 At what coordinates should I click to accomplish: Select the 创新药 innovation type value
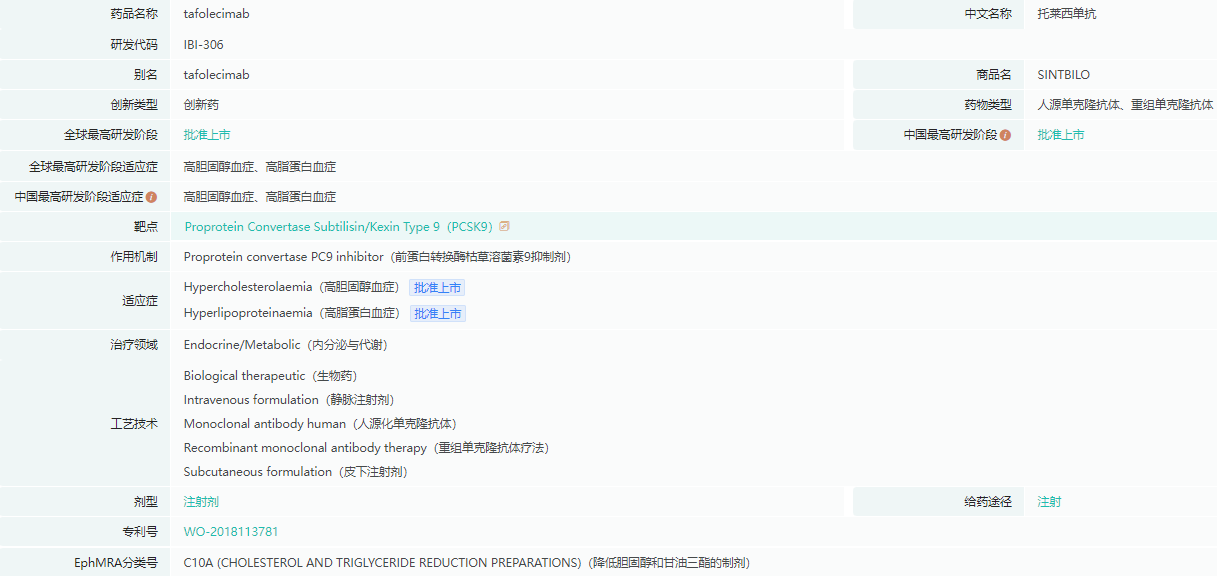click(201, 105)
